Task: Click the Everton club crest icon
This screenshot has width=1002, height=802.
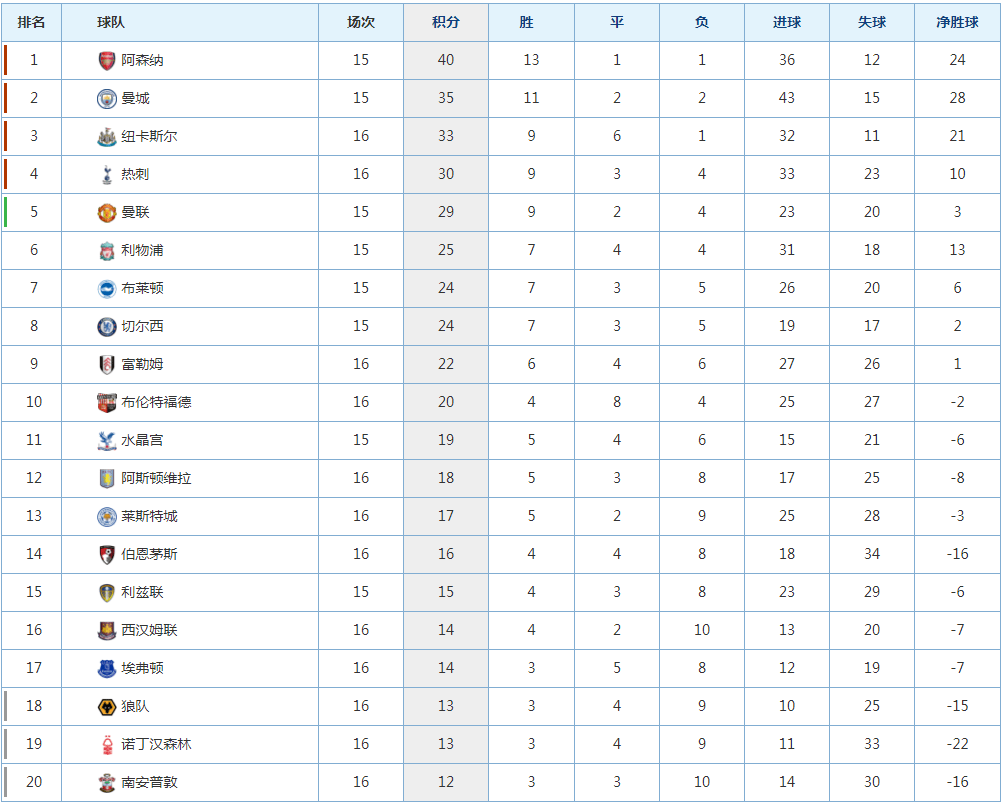Action: click(x=107, y=668)
